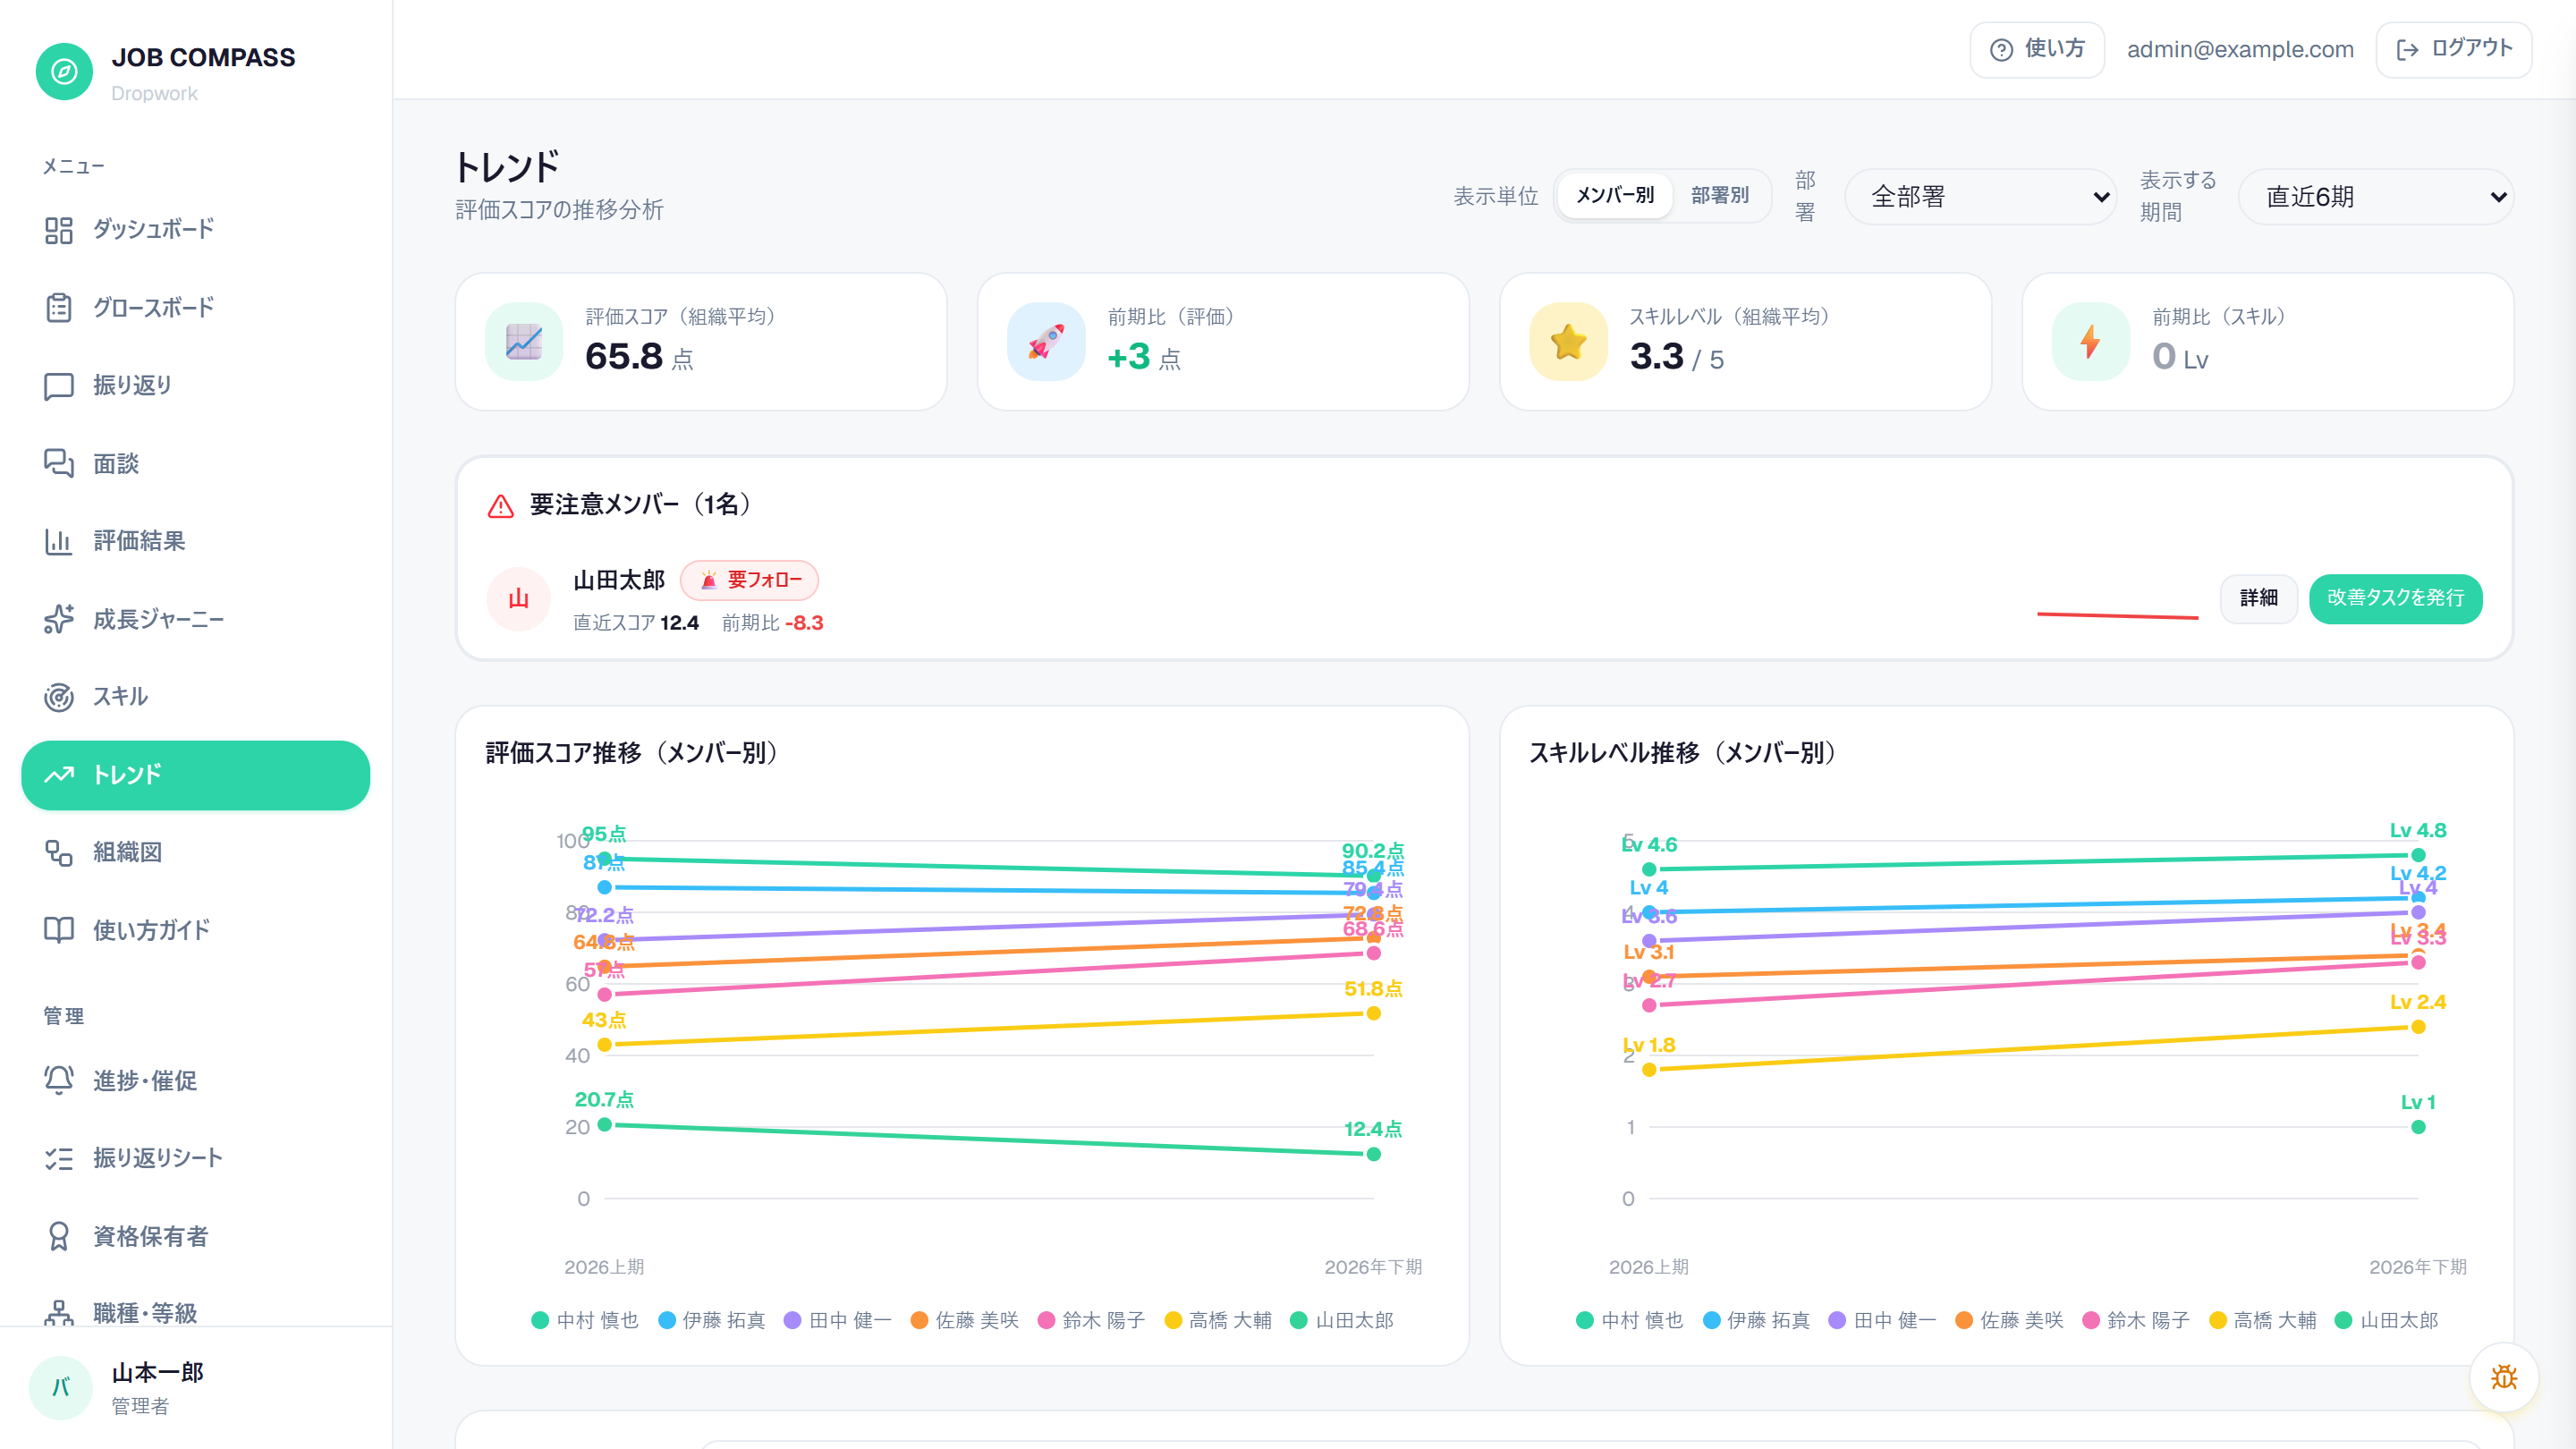The width and height of the screenshot is (2576, 1449).
Task: Click the 65.8 点 score value
Action: point(639,357)
